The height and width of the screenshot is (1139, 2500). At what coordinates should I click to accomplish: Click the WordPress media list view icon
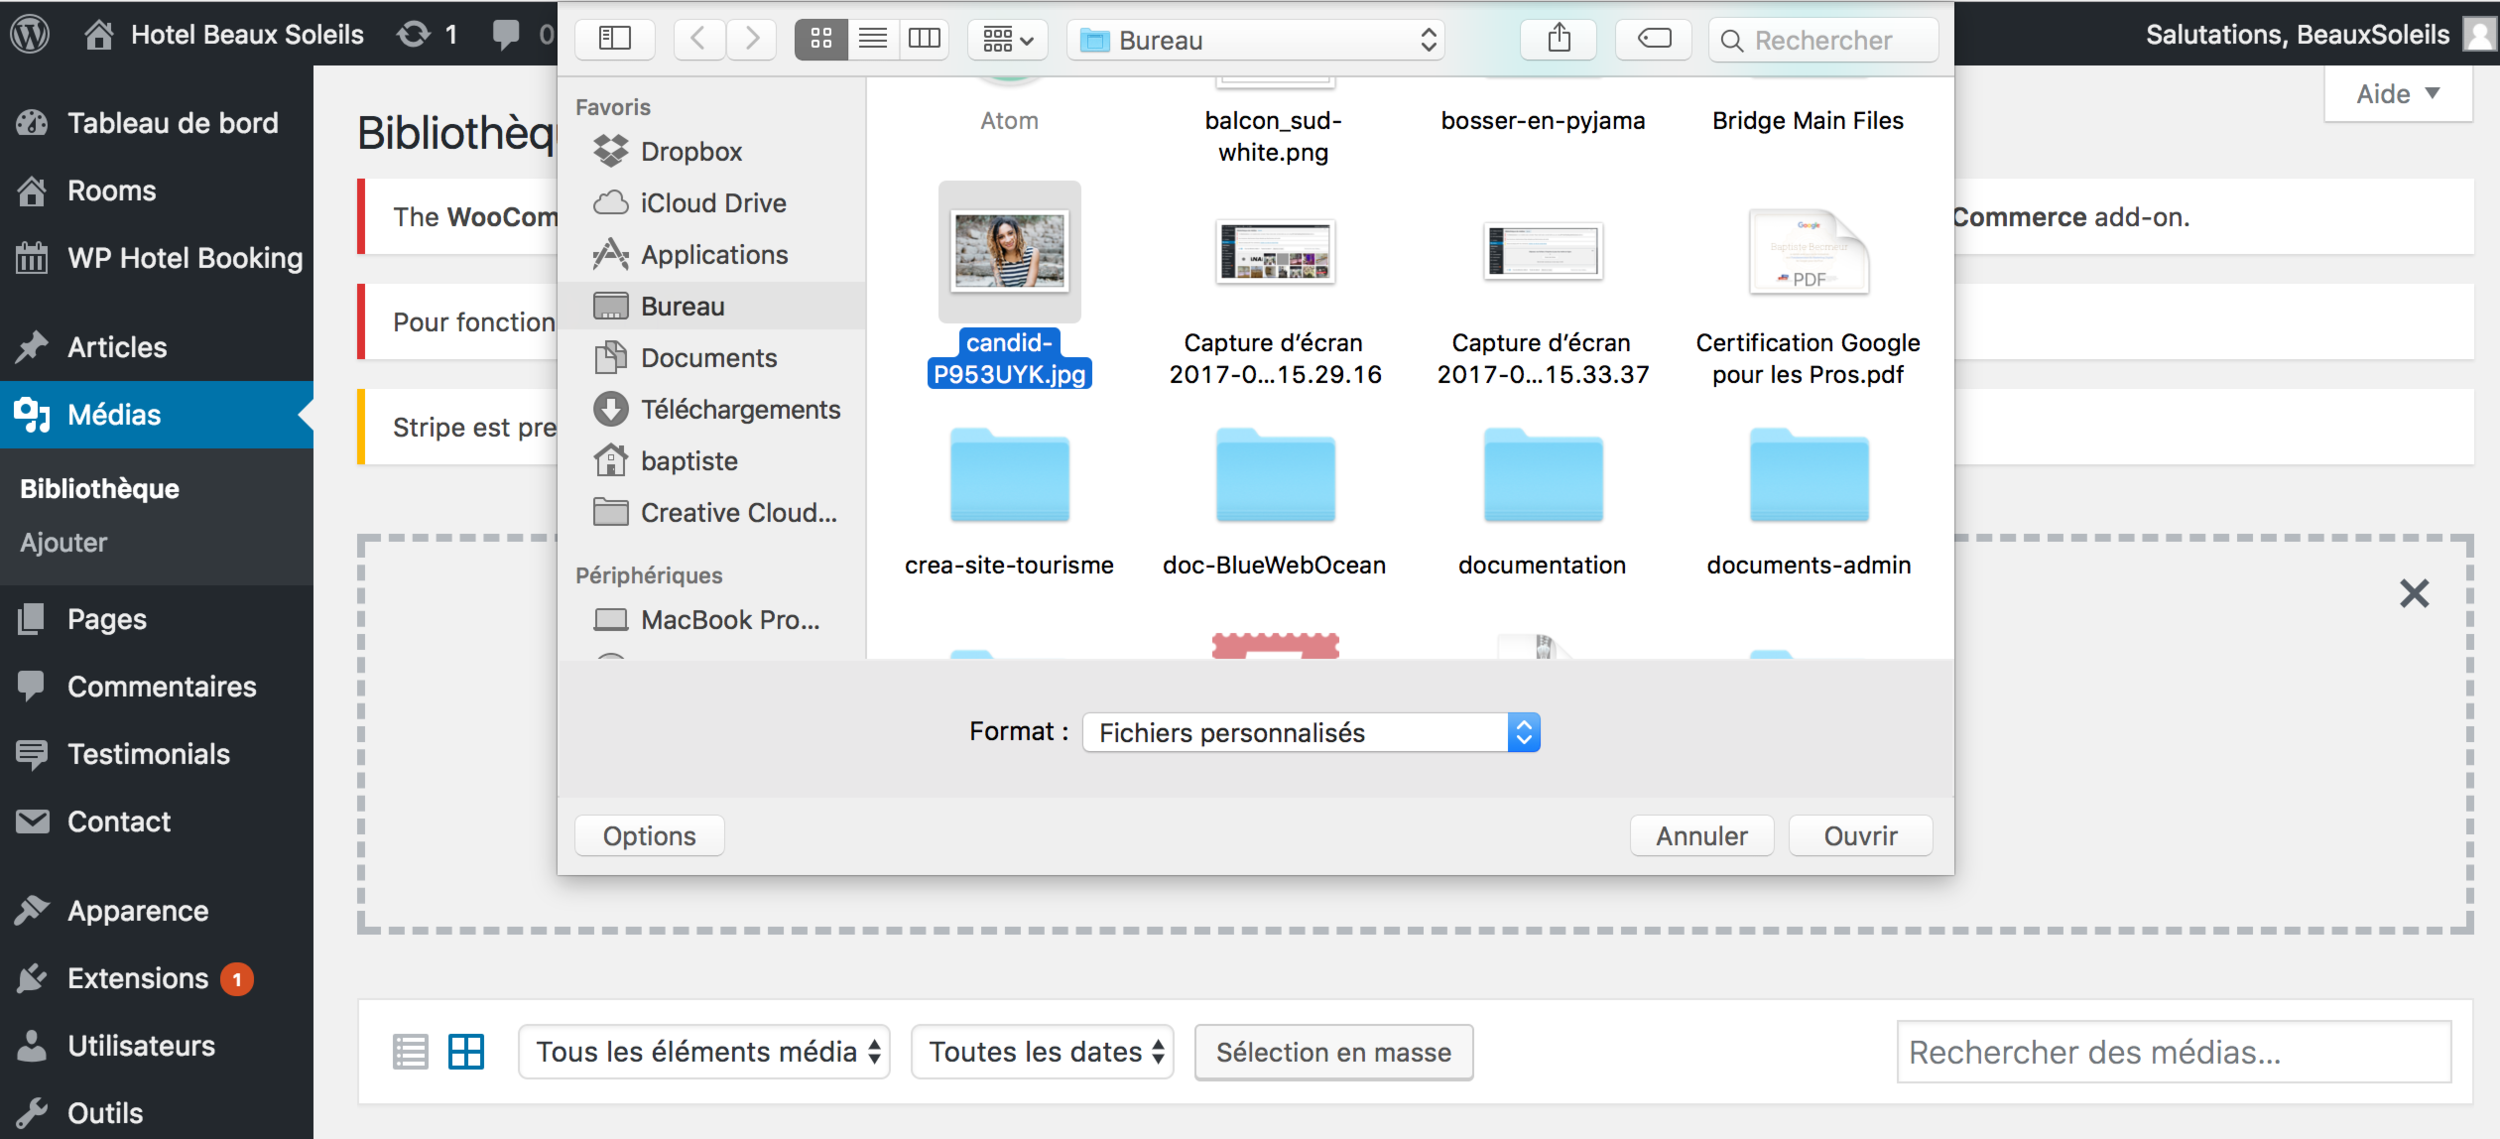coord(410,1051)
